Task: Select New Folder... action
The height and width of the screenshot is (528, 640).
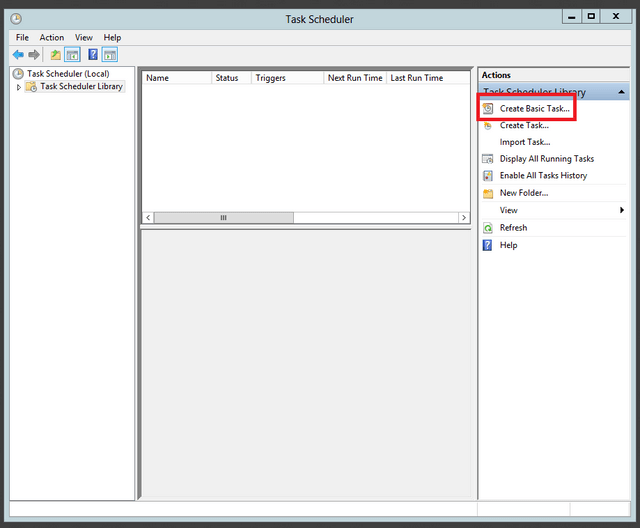Action: (524, 193)
